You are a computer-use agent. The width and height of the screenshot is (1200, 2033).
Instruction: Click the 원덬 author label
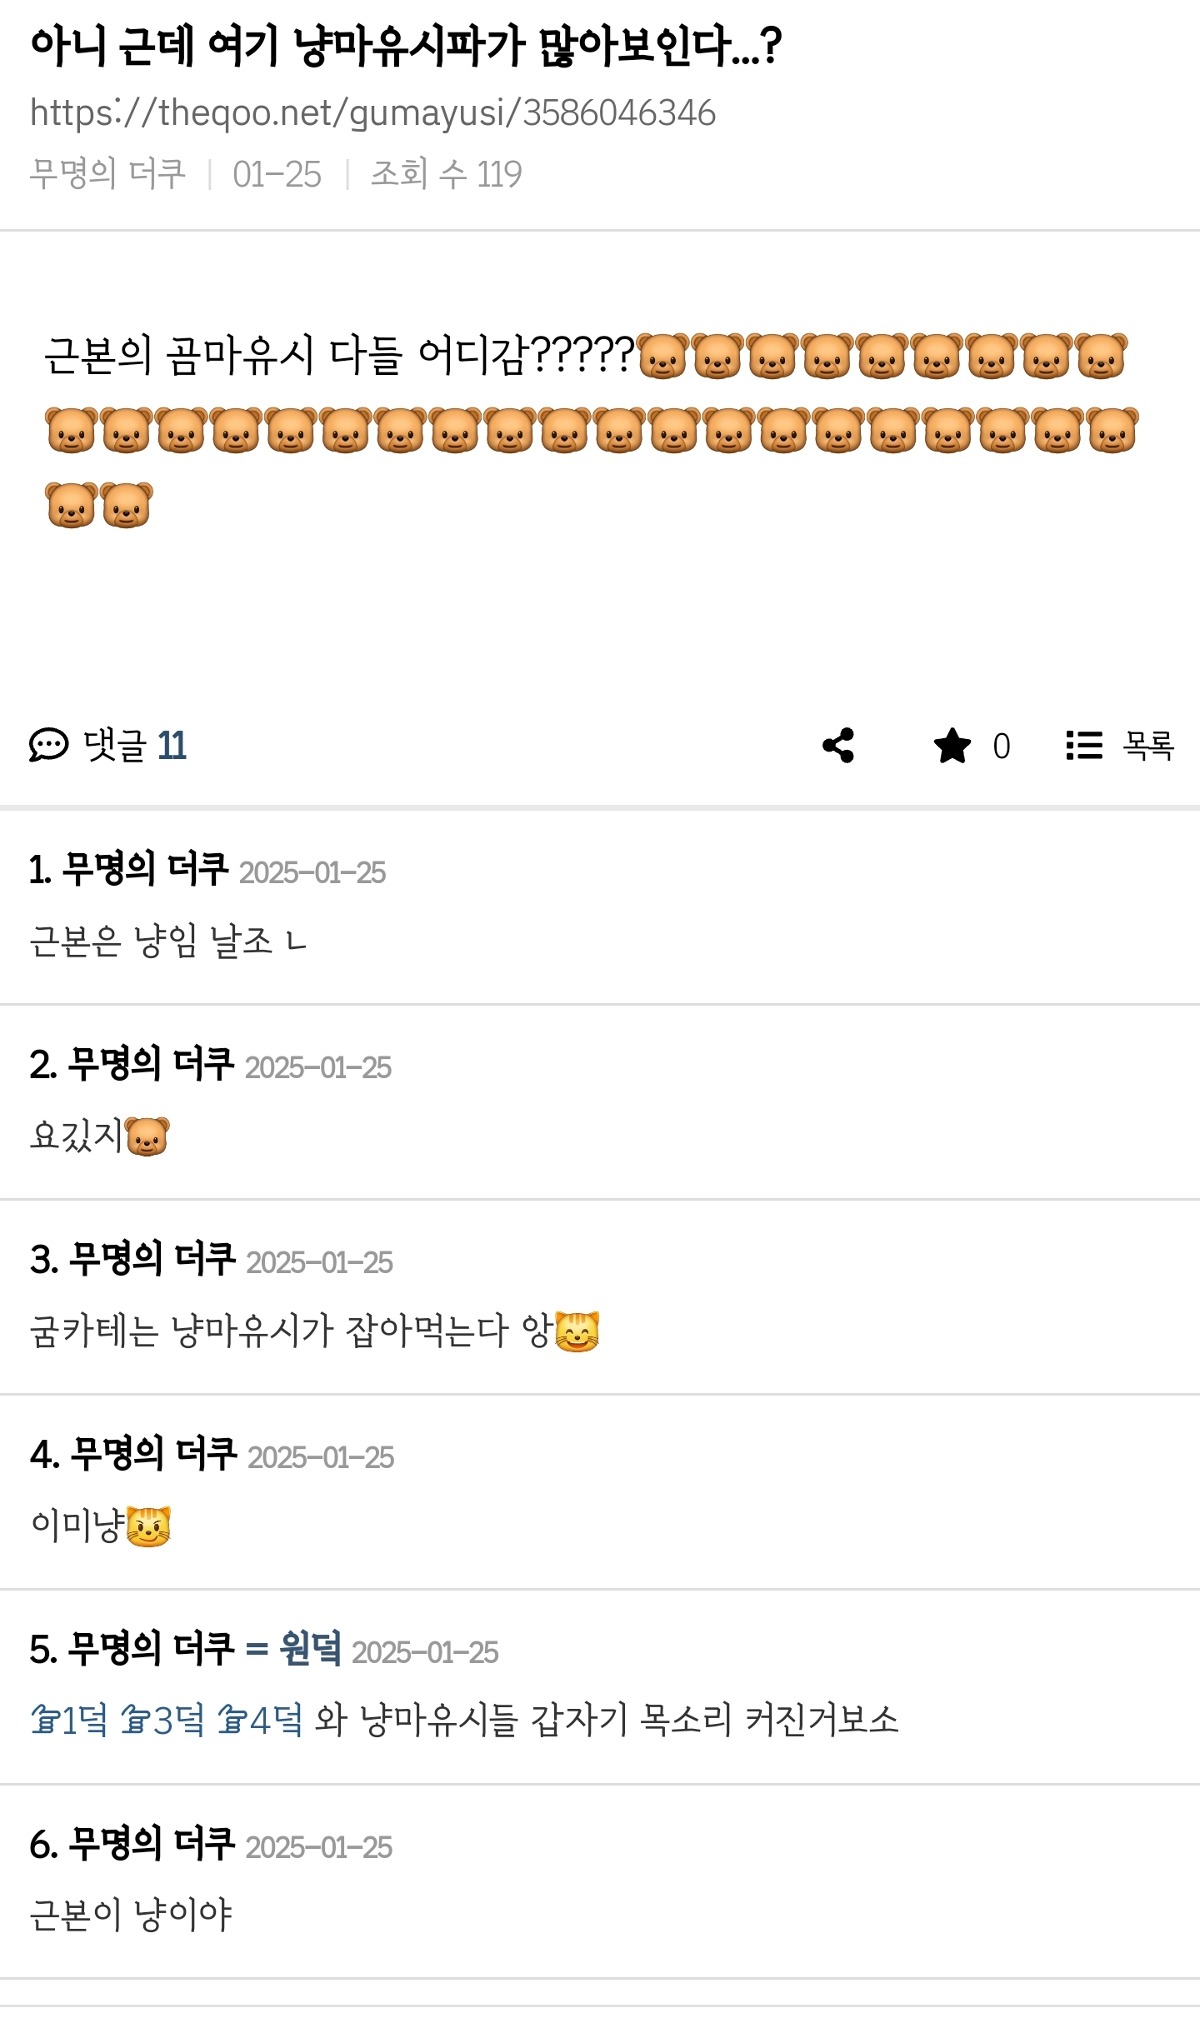click(x=310, y=1648)
